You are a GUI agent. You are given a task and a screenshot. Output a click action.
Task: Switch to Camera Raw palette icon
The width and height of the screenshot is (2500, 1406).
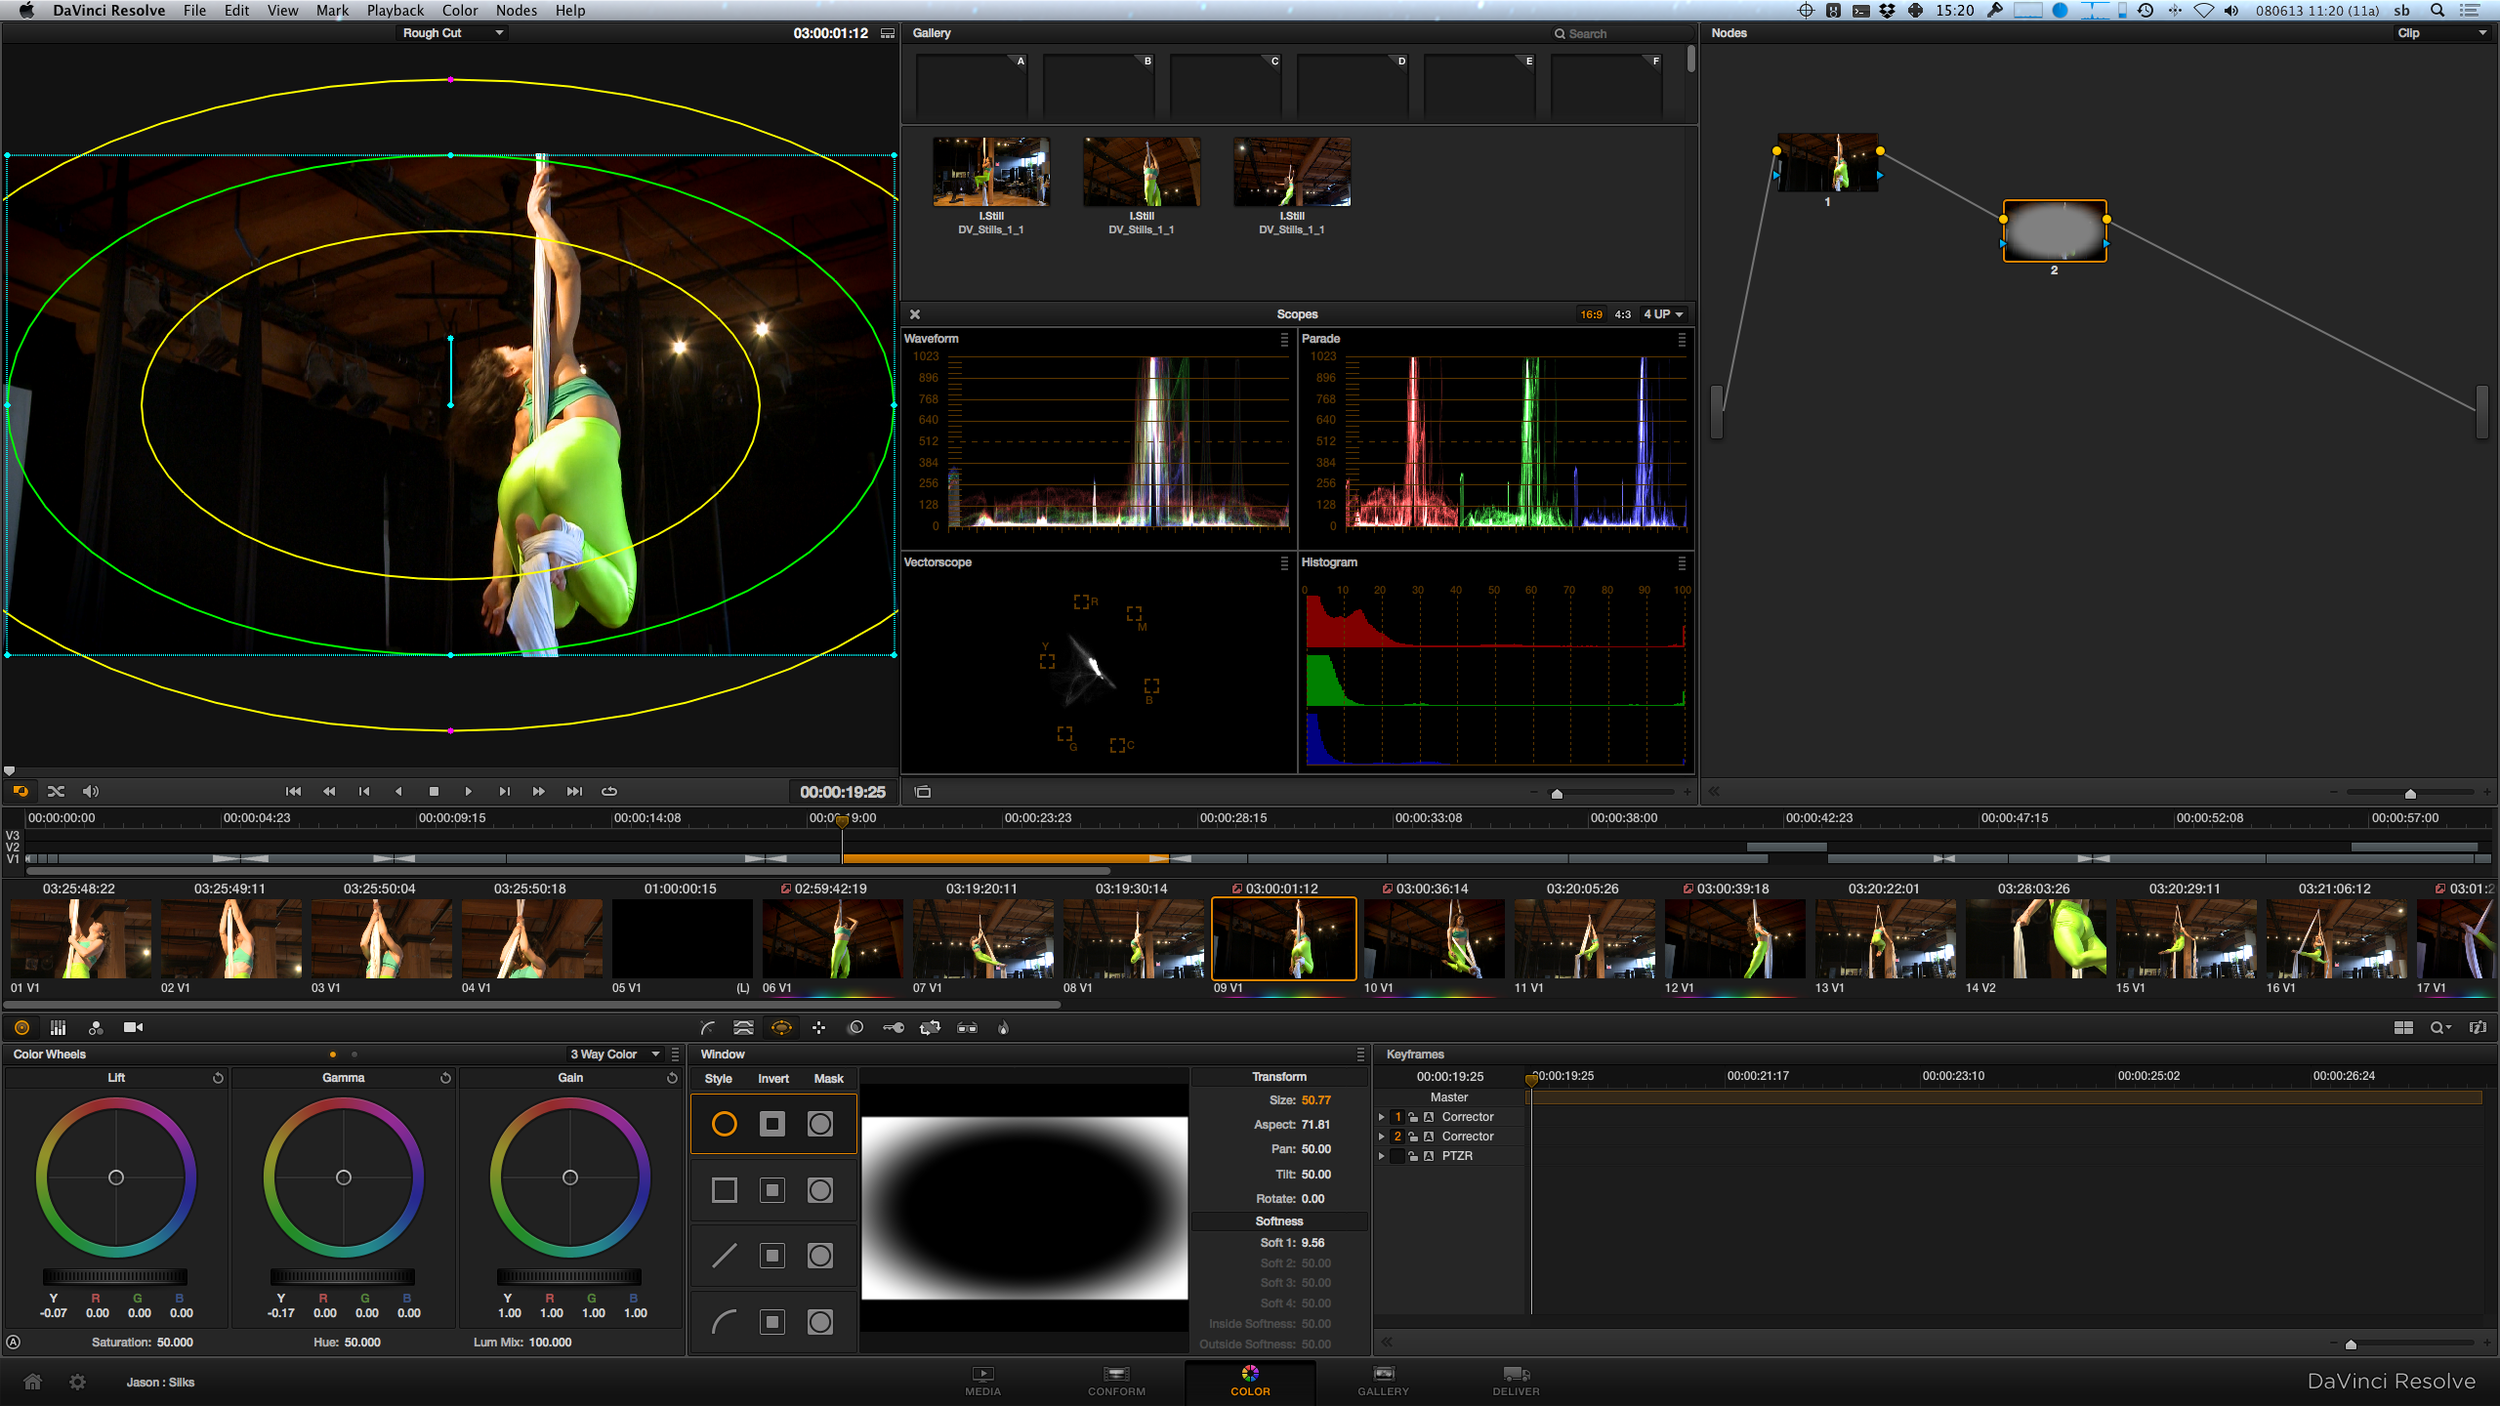[133, 1027]
